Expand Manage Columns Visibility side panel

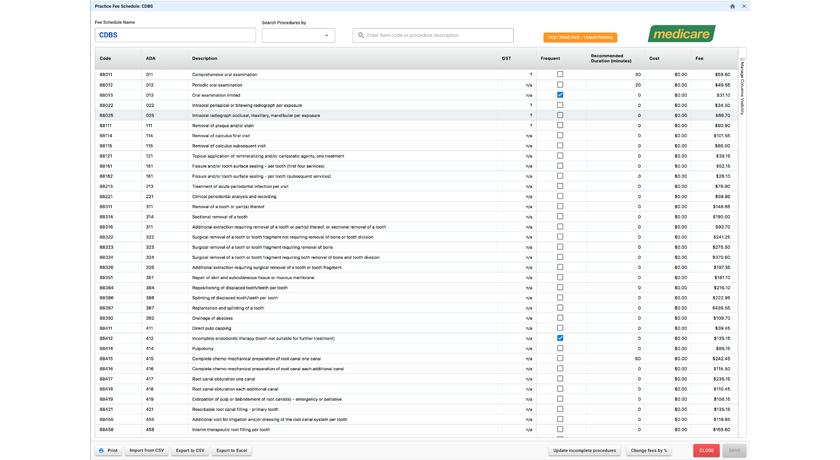click(742, 86)
